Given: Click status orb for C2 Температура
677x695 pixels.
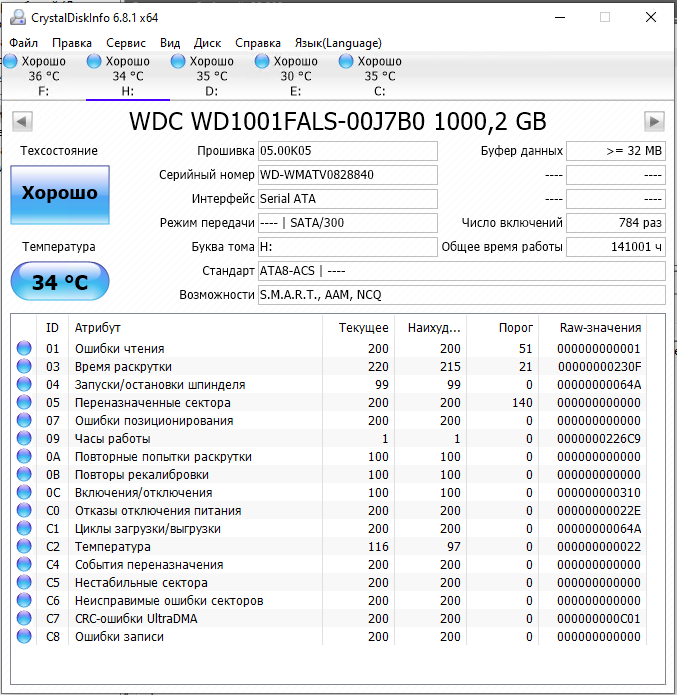Looking at the screenshot, I should 24,547.
